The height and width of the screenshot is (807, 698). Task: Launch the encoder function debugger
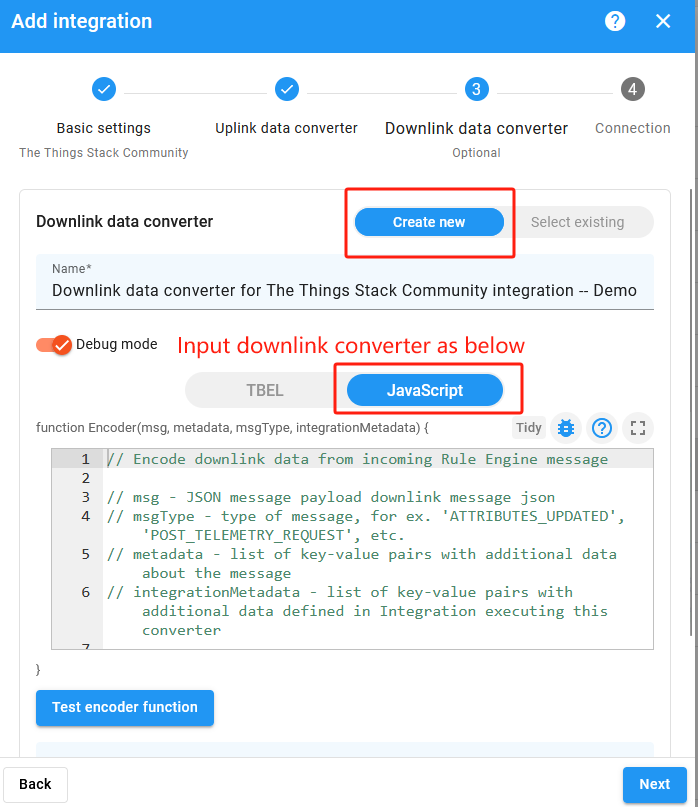[x=565, y=427]
